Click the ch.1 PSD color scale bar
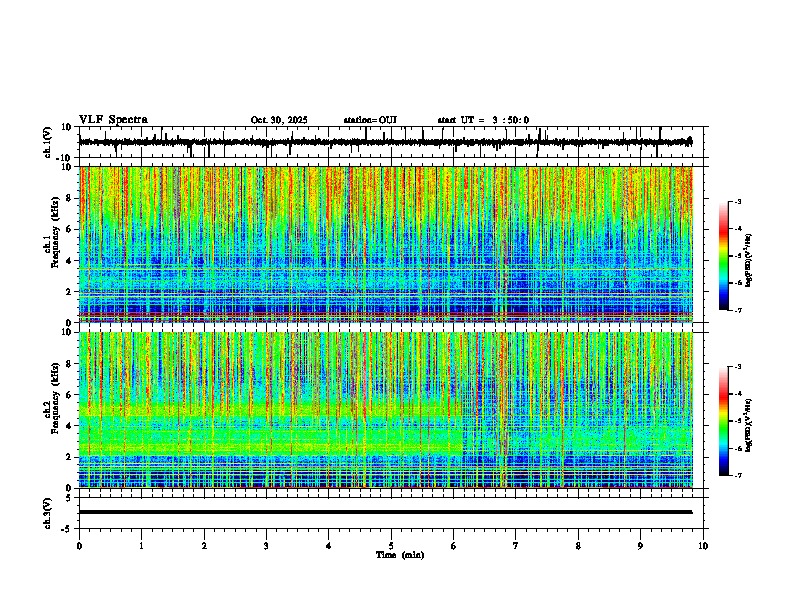This screenshot has width=792, height=612. [x=724, y=256]
